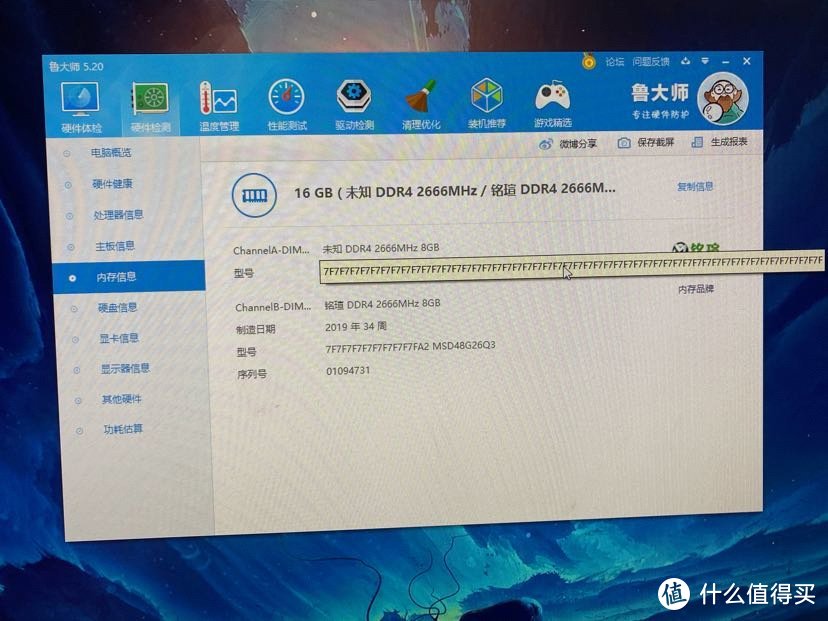Click 保存截屏 save screenshot
Screen dimensions: 828x621
click(x=646, y=143)
